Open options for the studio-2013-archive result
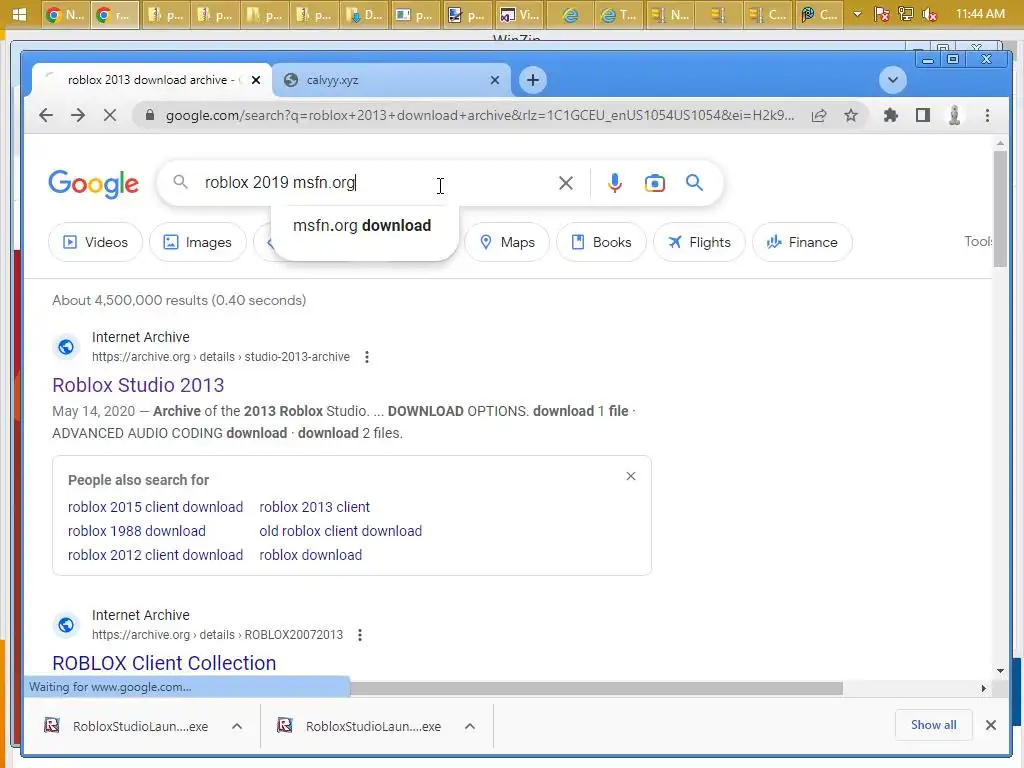Screen dimensions: 1024x768 [366, 357]
